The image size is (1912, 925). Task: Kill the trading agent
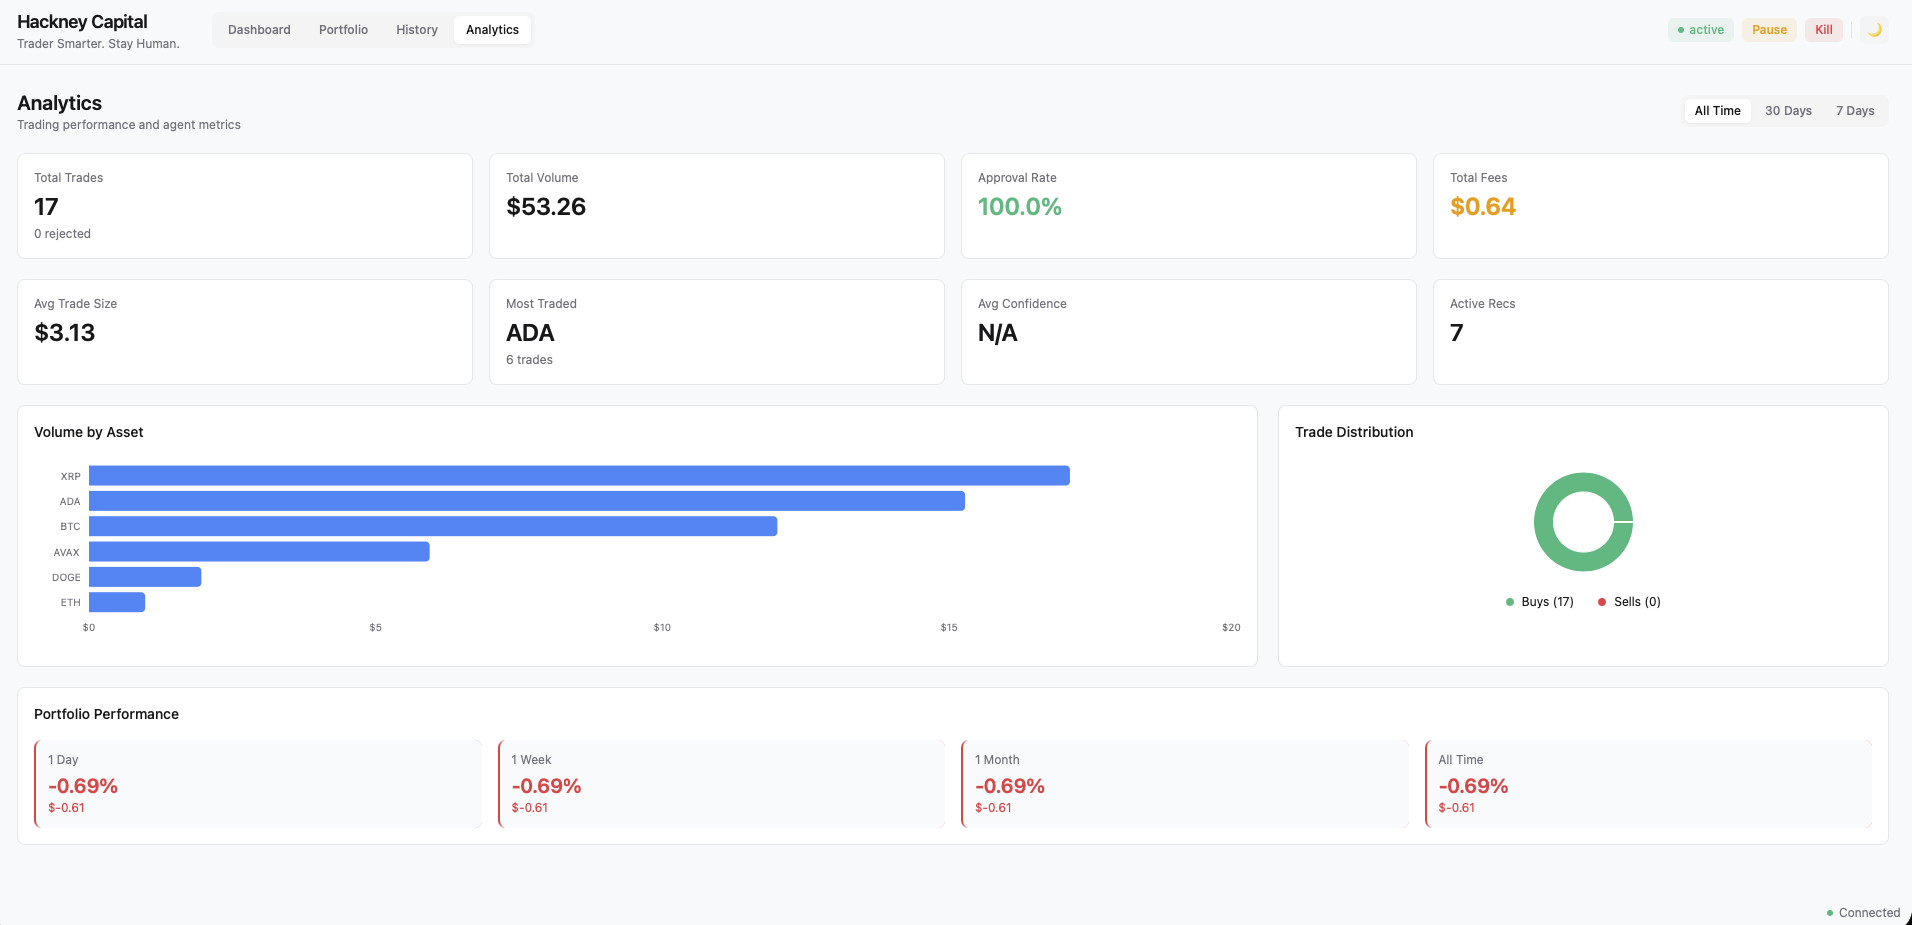pyautogui.click(x=1822, y=29)
